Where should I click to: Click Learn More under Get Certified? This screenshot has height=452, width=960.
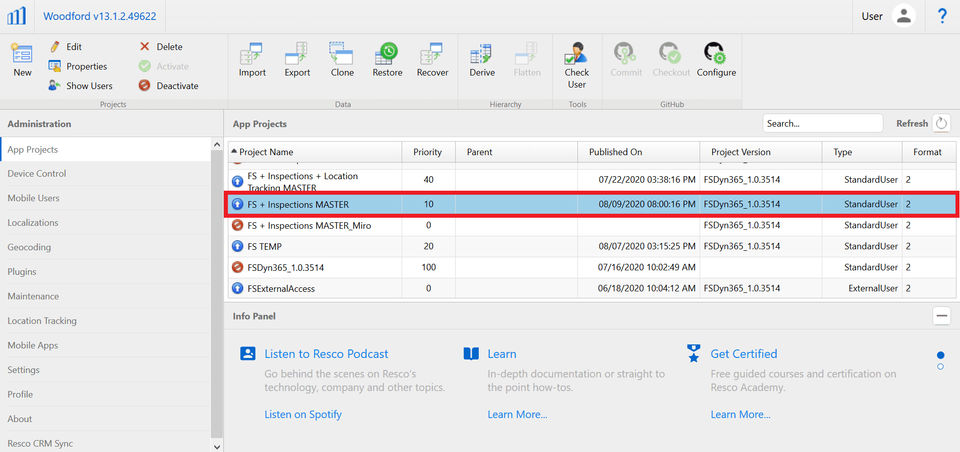[x=741, y=415]
